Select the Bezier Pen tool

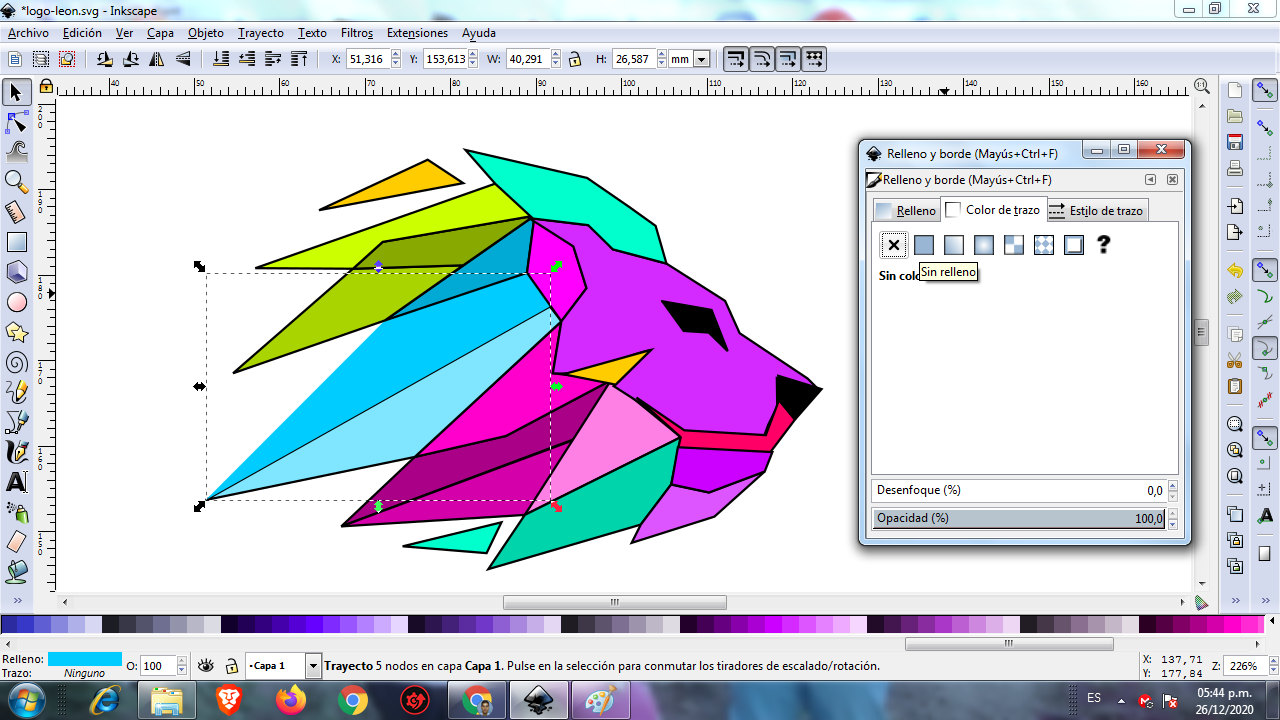click(x=16, y=422)
